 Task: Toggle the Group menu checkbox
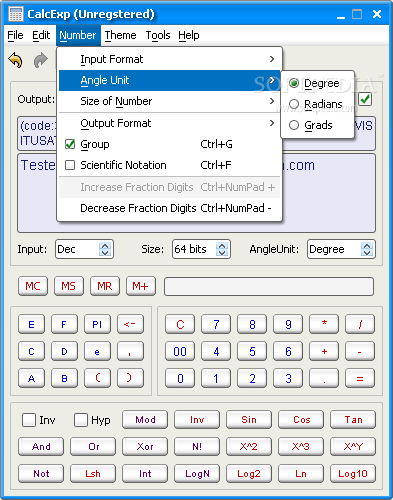click(x=70, y=144)
